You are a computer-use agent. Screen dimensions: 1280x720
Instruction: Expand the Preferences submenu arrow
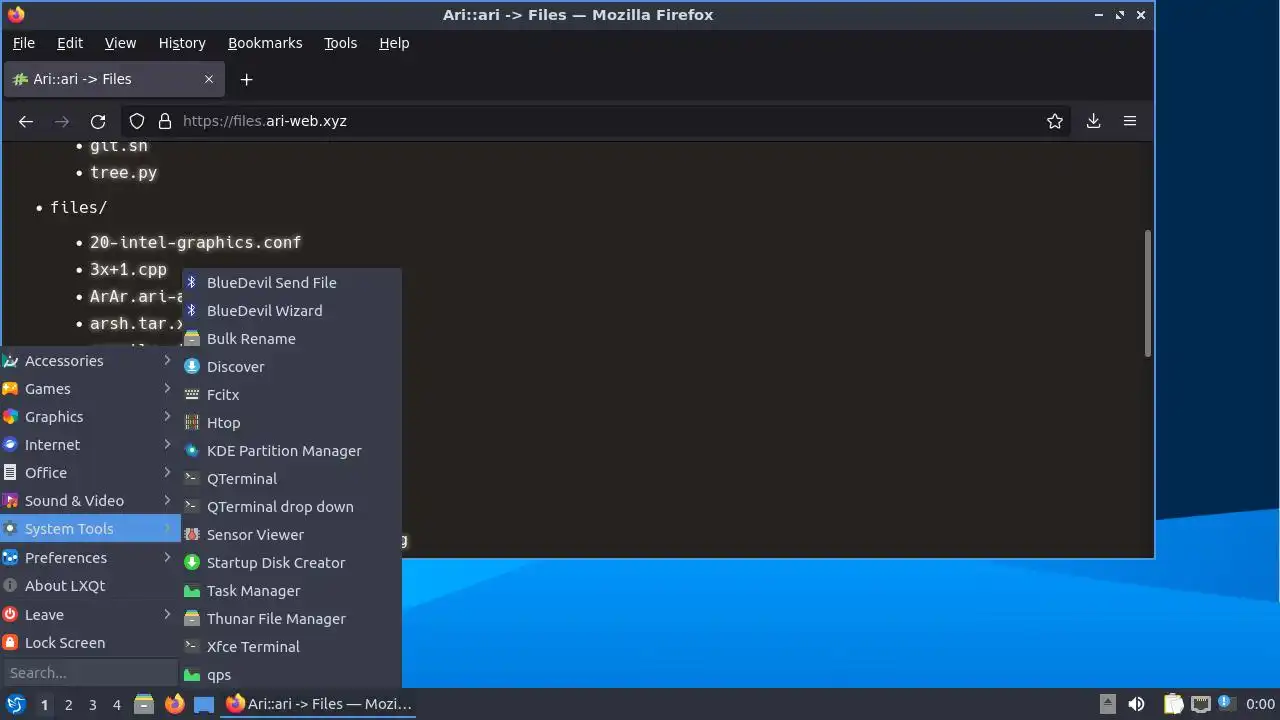point(167,558)
